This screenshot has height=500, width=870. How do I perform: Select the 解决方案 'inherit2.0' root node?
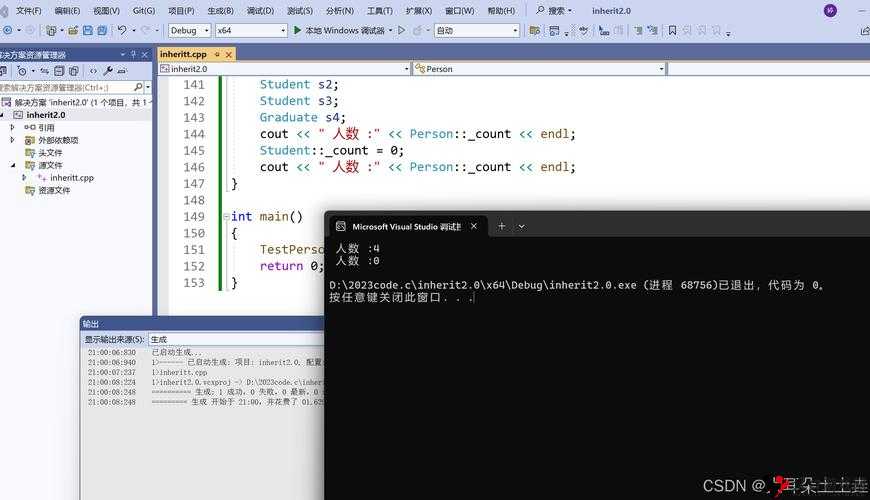point(79,103)
